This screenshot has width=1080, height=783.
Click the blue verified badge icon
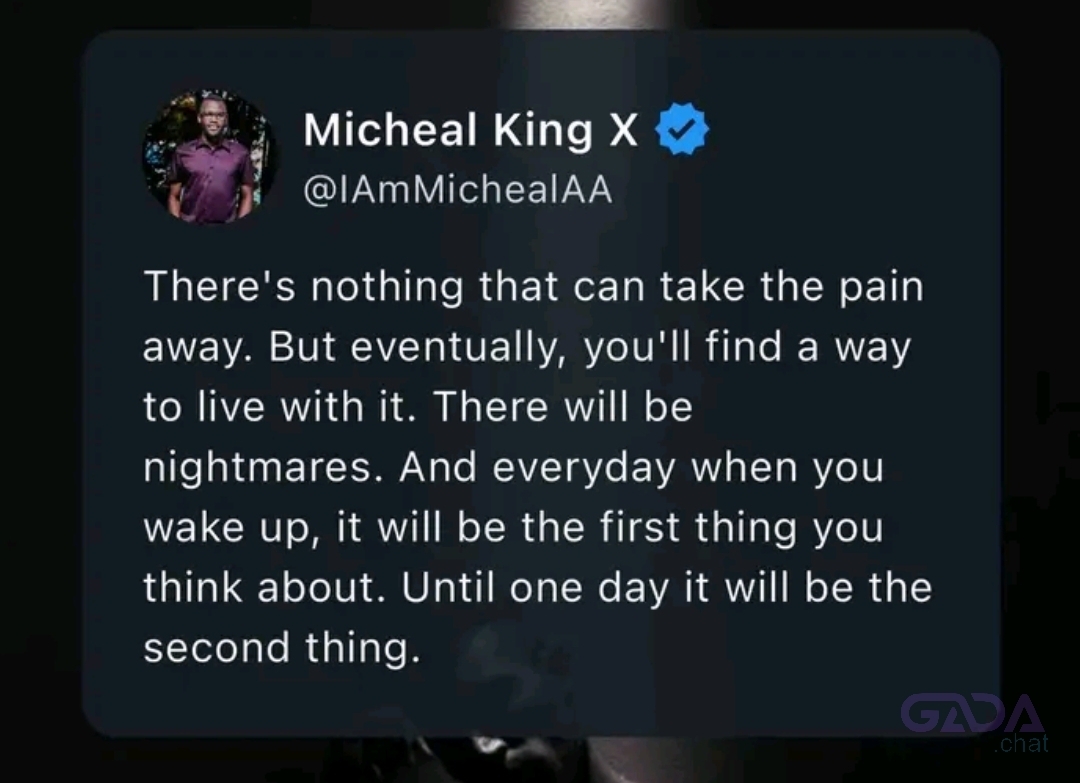point(682,129)
